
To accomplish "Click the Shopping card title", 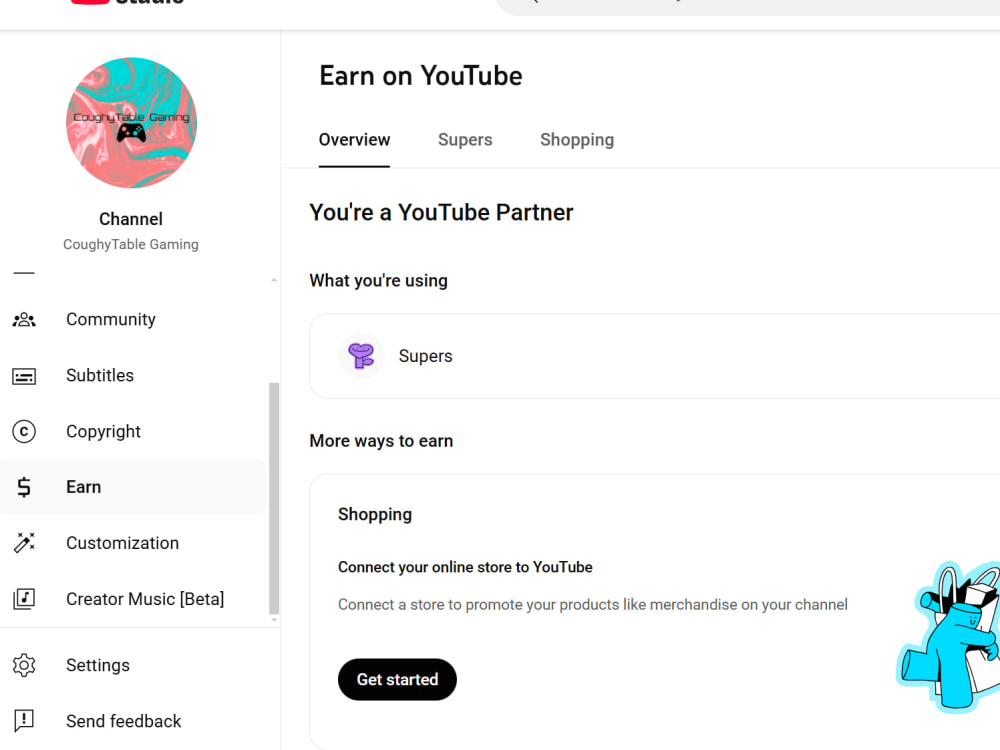I will [375, 515].
